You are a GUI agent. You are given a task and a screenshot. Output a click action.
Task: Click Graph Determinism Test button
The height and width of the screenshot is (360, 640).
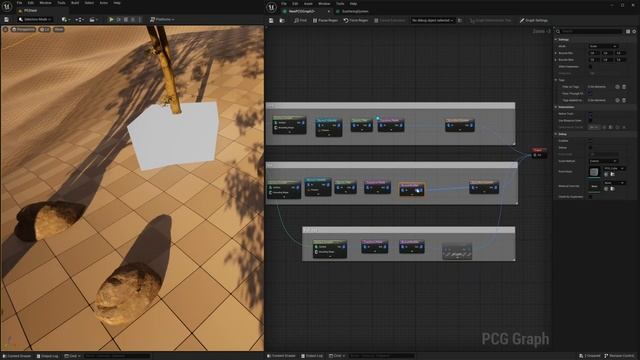click(491, 20)
